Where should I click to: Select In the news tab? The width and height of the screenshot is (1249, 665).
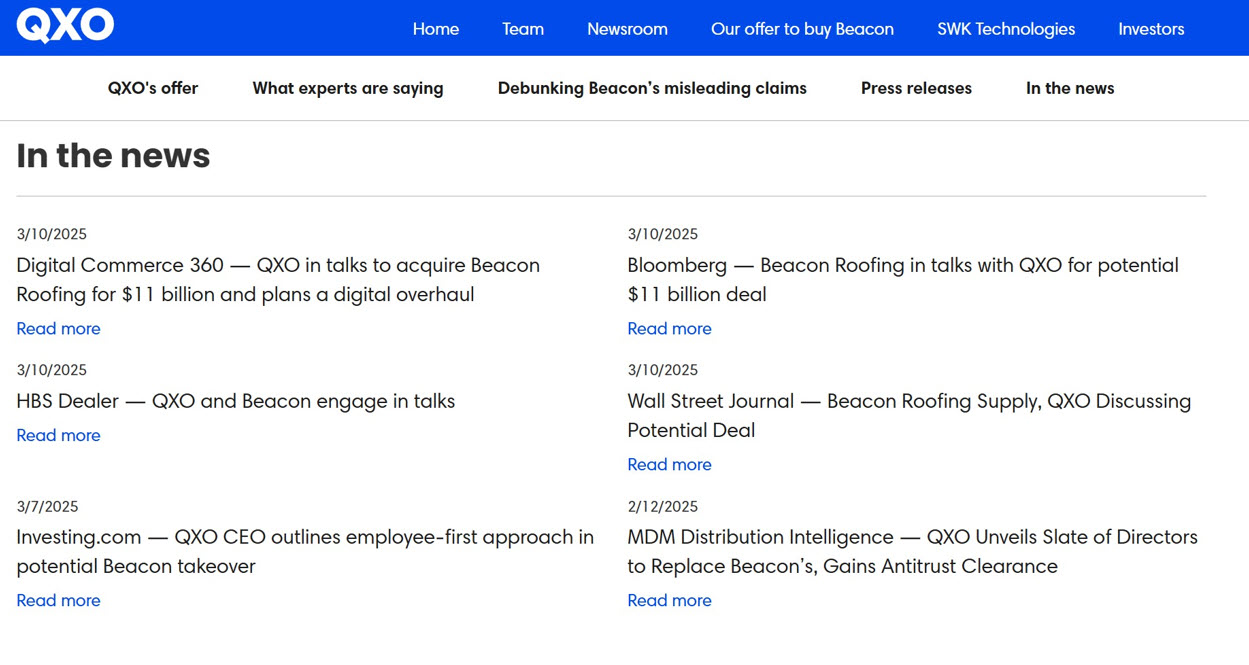coord(1069,88)
